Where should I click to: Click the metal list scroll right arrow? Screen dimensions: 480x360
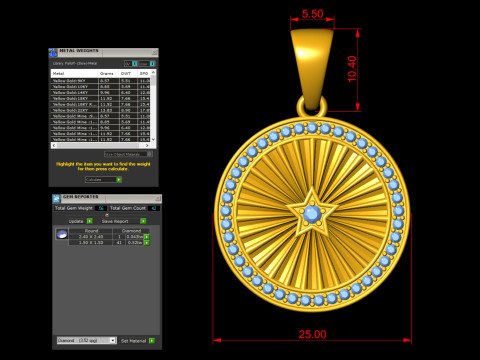coord(147,146)
